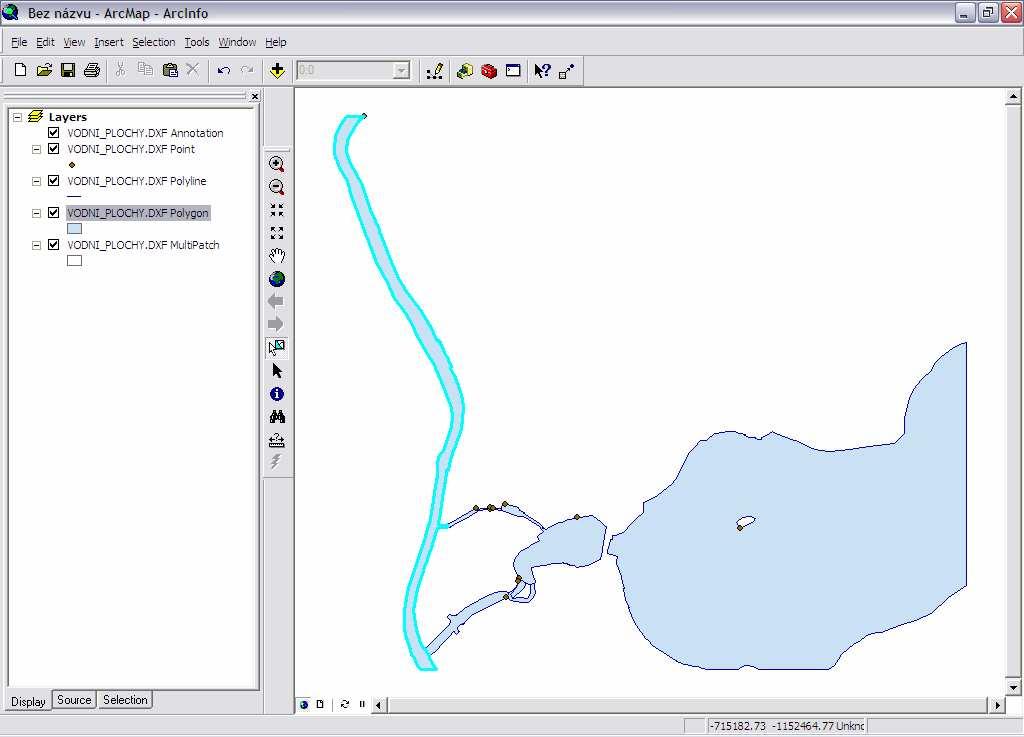The image size is (1024, 737).
Task: Click the Point layer marker symbol
Action: [x=72, y=165]
